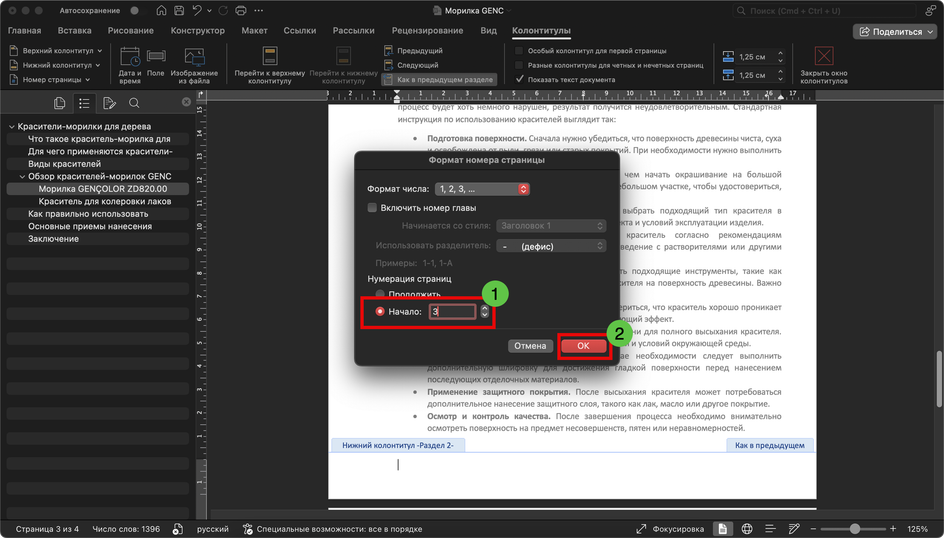Print the document with the printer icon
944x538 pixels.
coord(241,10)
